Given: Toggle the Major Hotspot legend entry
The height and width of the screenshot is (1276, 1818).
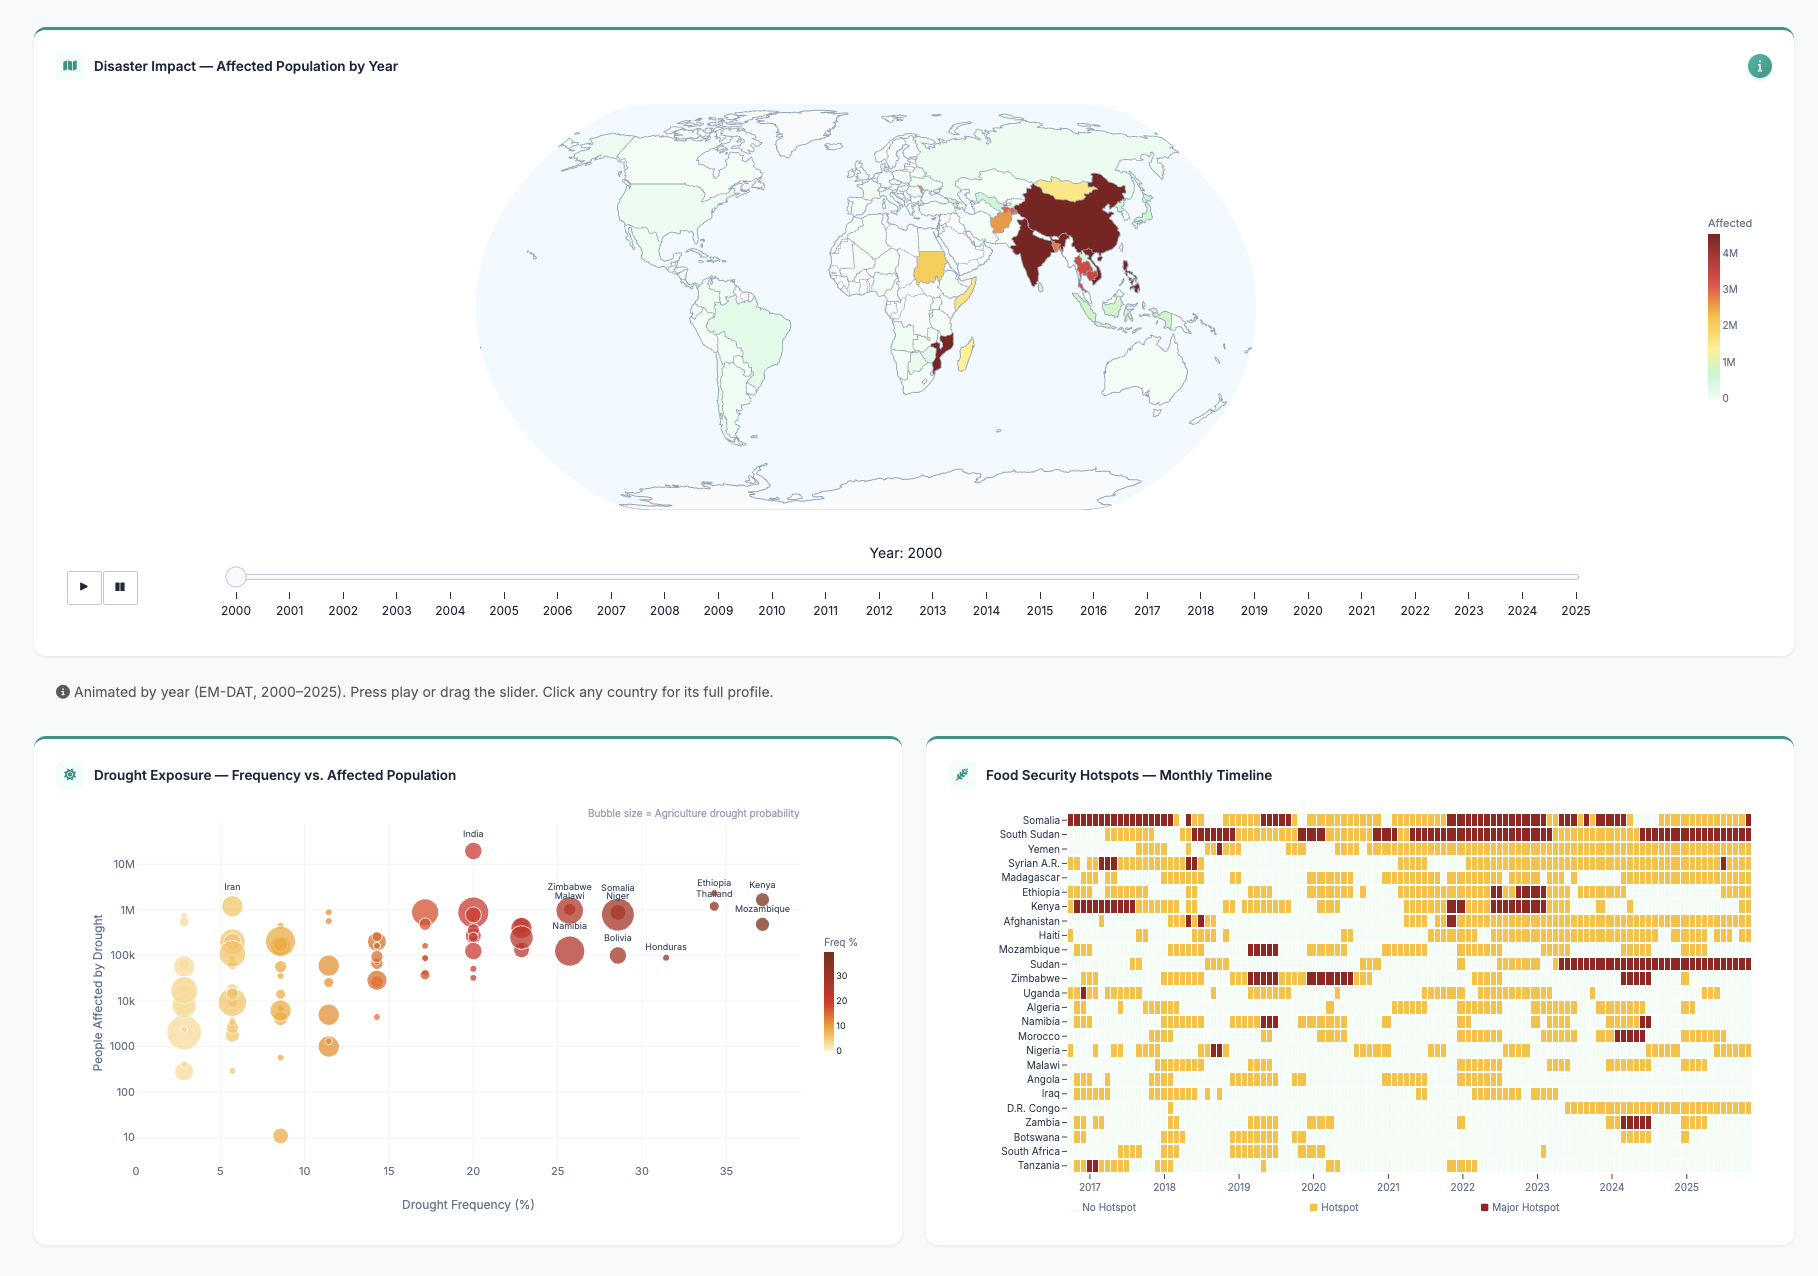Looking at the screenshot, I should coord(1512,1207).
